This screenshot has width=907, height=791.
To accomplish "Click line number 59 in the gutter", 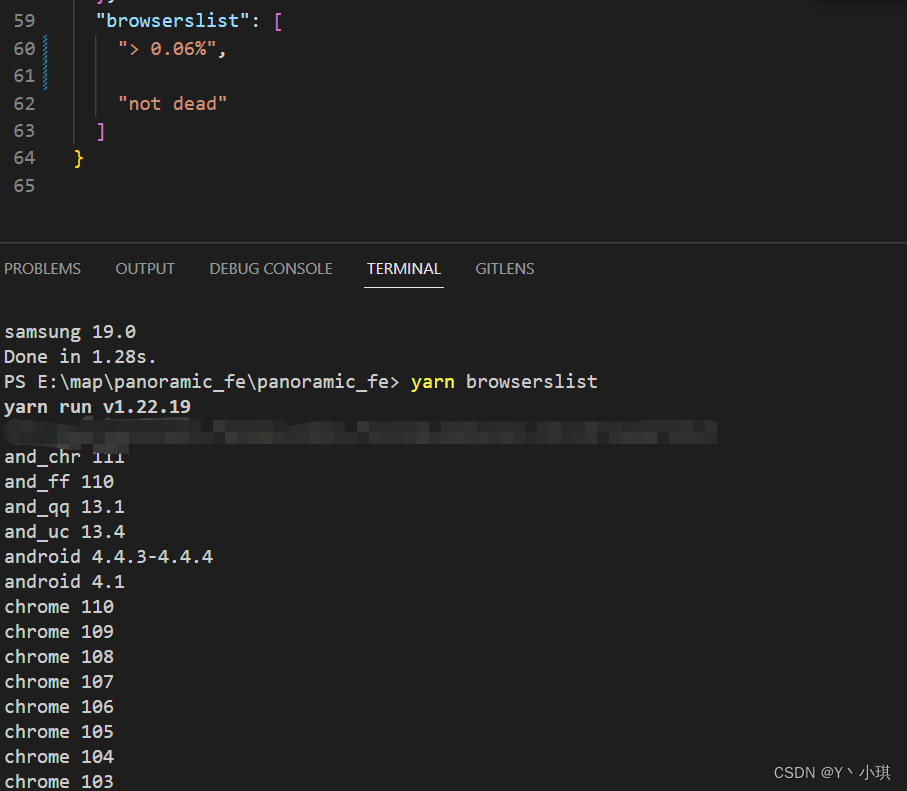I will click(24, 20).
